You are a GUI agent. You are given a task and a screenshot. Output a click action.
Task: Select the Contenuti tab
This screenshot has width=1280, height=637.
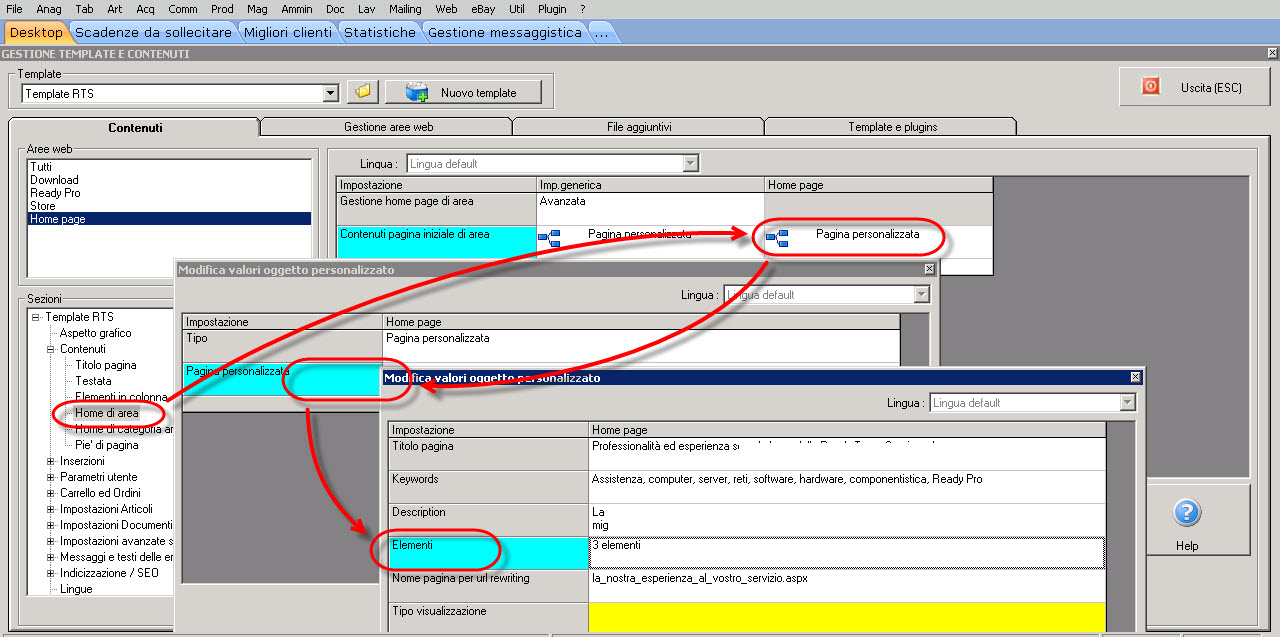pyautogui.click(x=135, y=127)
